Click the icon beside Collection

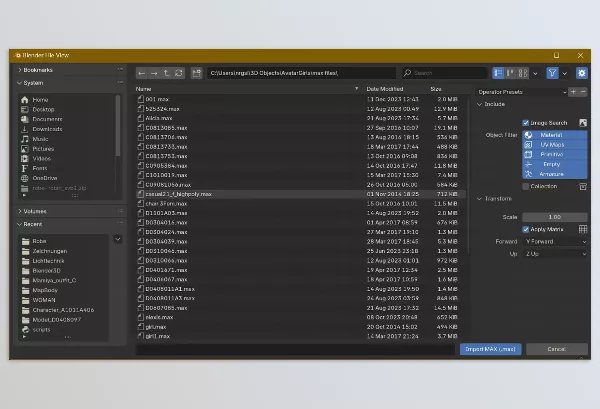point(583,186)
